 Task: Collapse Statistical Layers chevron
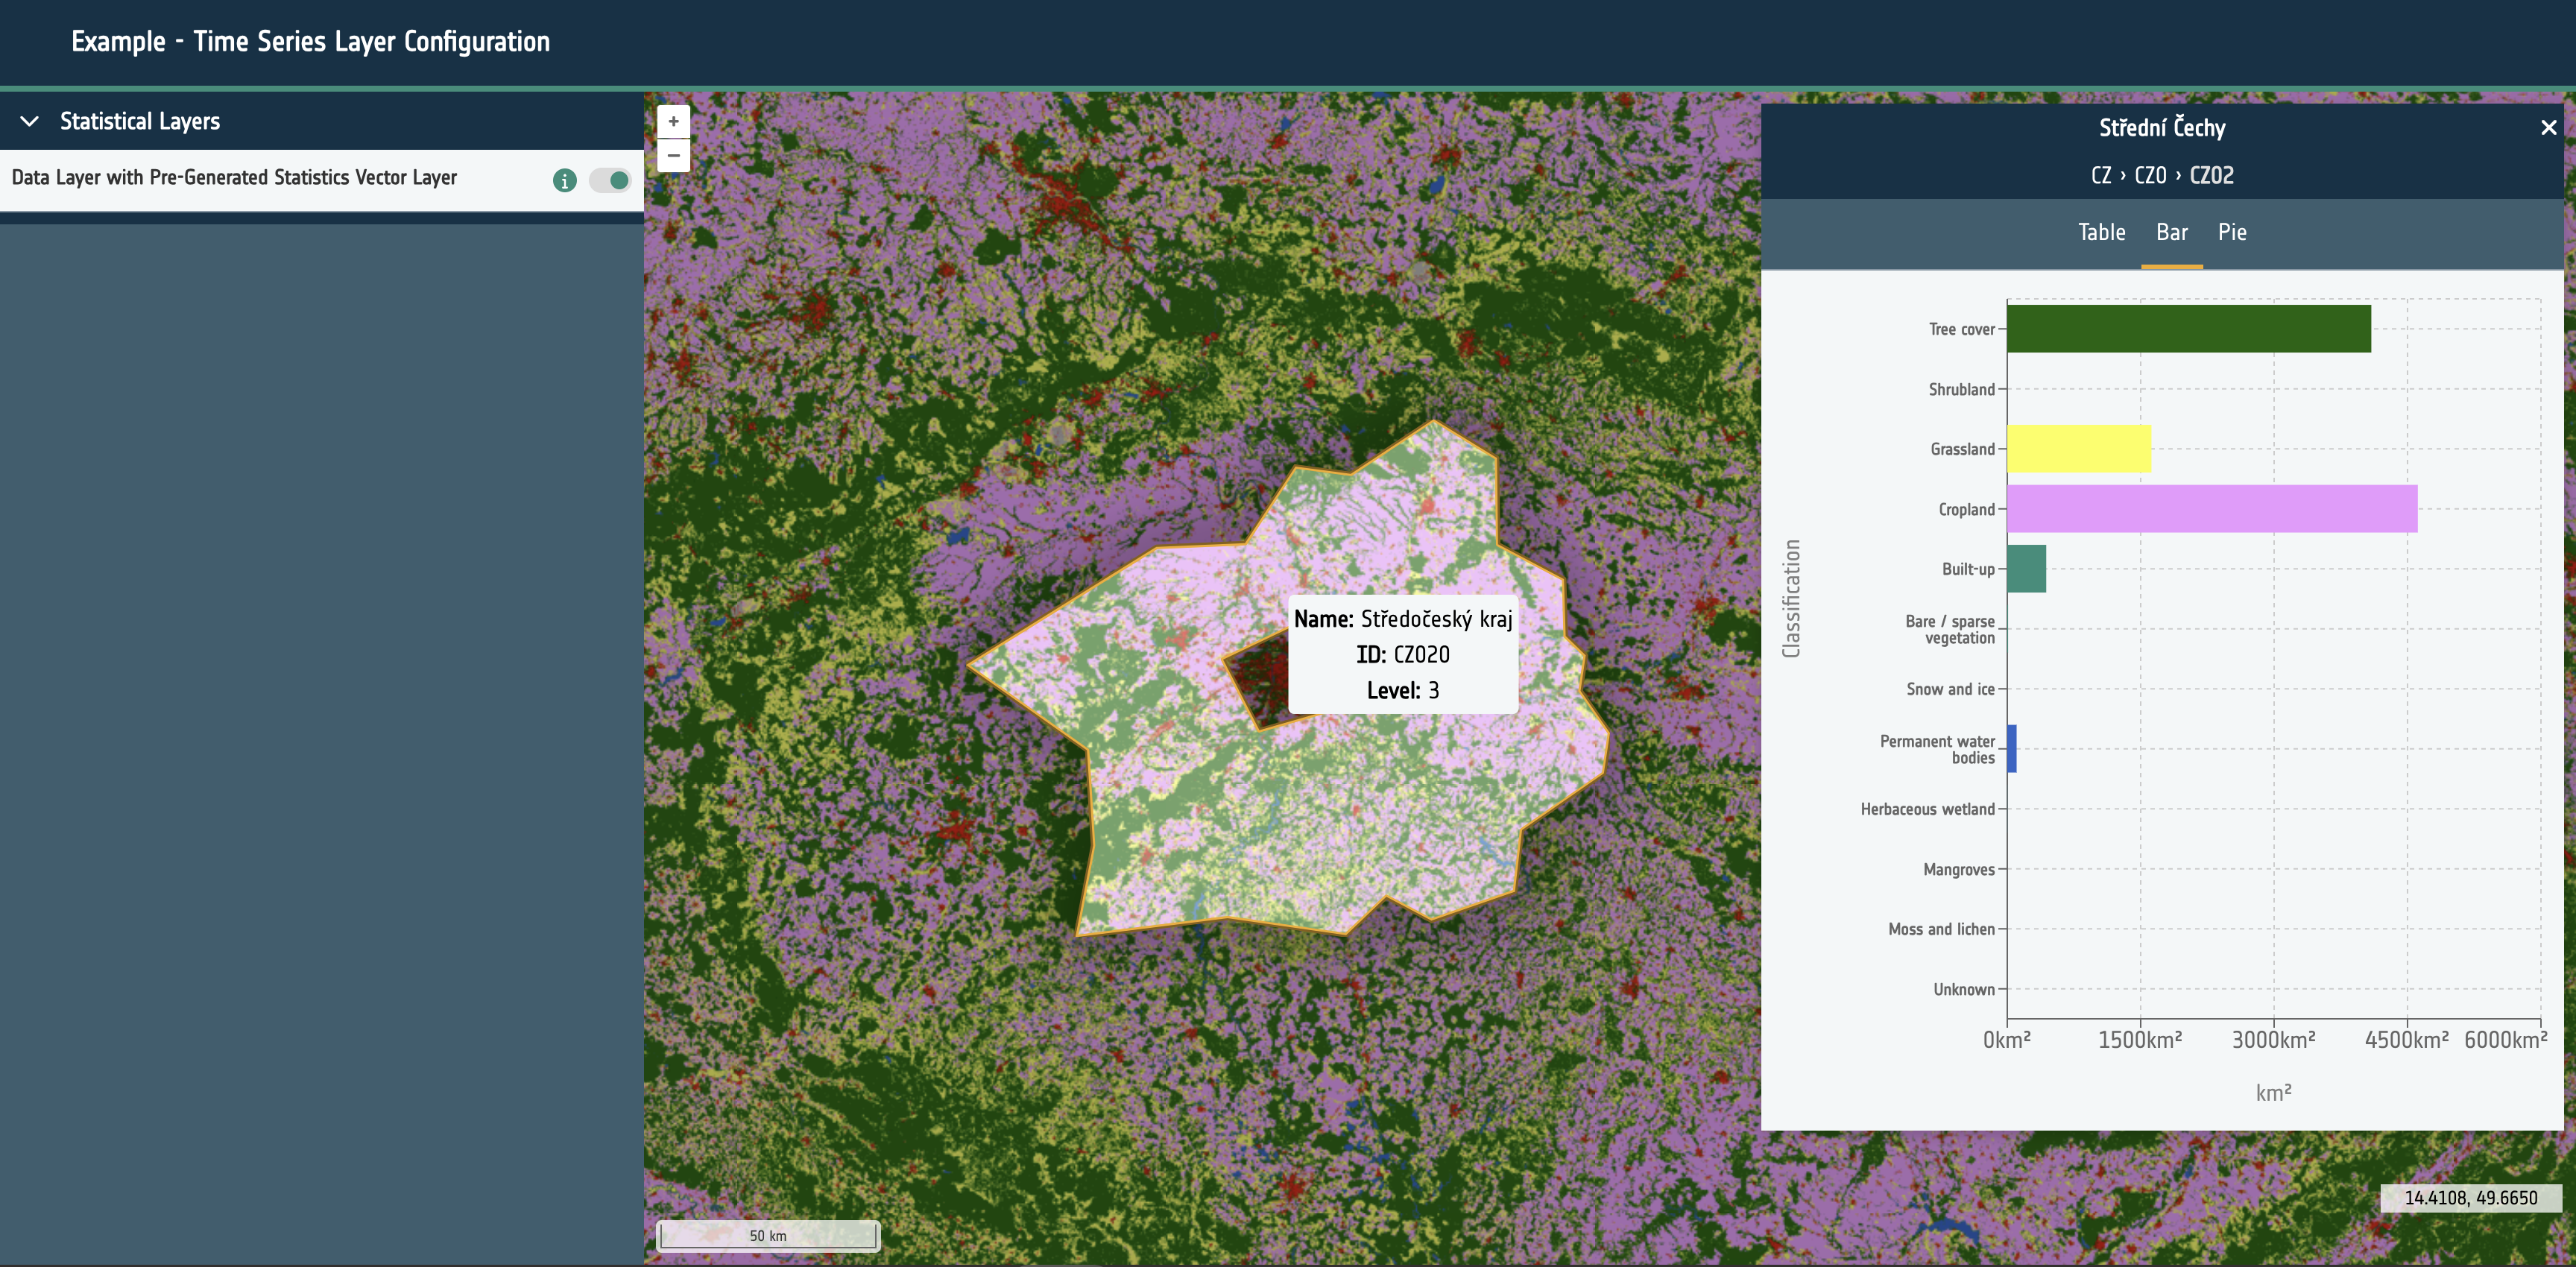(30, 121)
